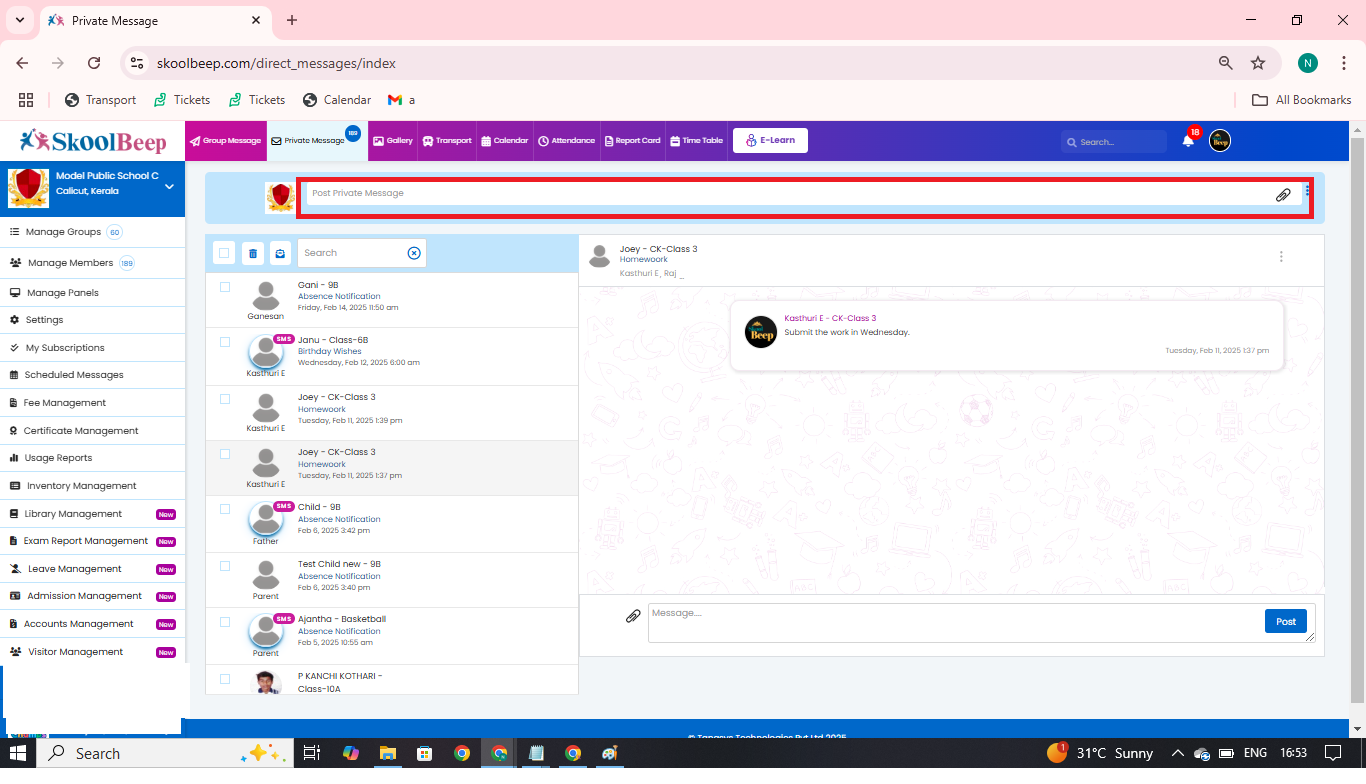This screenshot has height=784, width=1366.
Task: Check the Joey message from 1:37 pm
Action: pos(225,454)
